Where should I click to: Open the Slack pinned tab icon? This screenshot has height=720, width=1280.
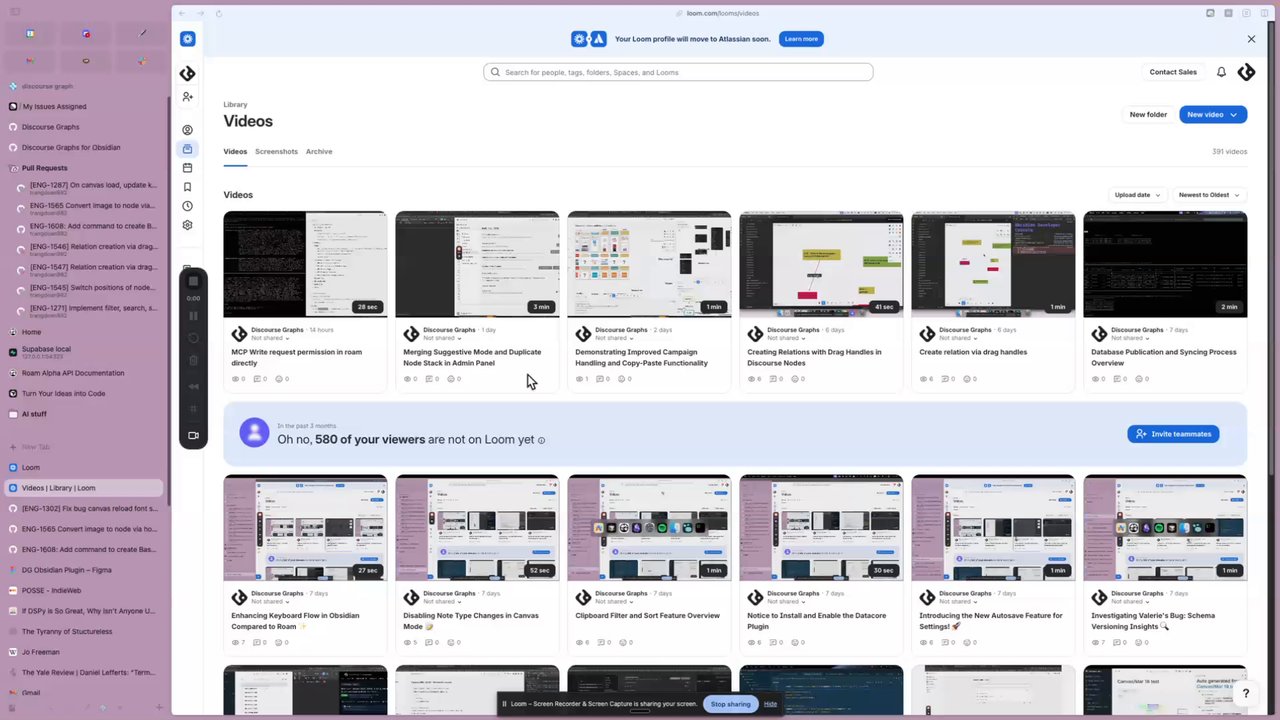(x=142, y=60)
